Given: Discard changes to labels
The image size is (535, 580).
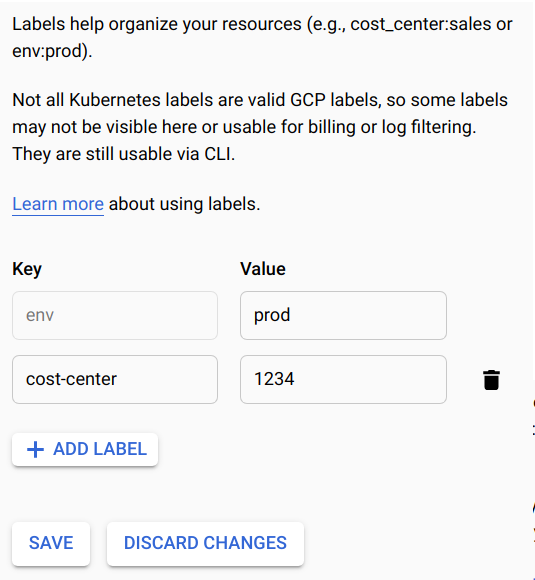Looking at the screenshot, I should coord(205,543).
